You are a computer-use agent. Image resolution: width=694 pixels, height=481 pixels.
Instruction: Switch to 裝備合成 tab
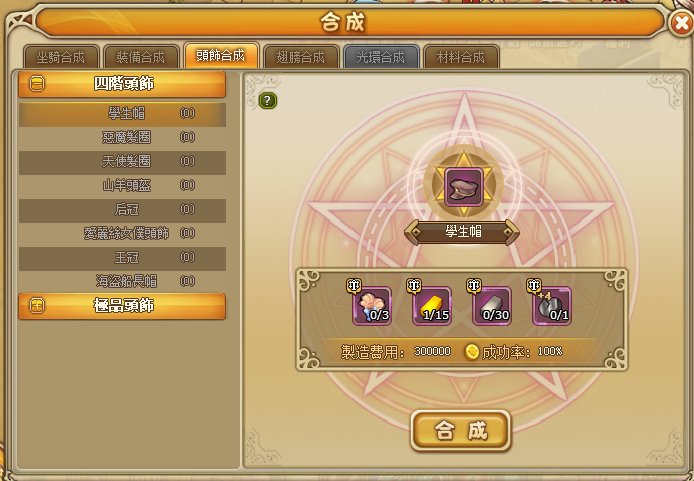(141, 57)
